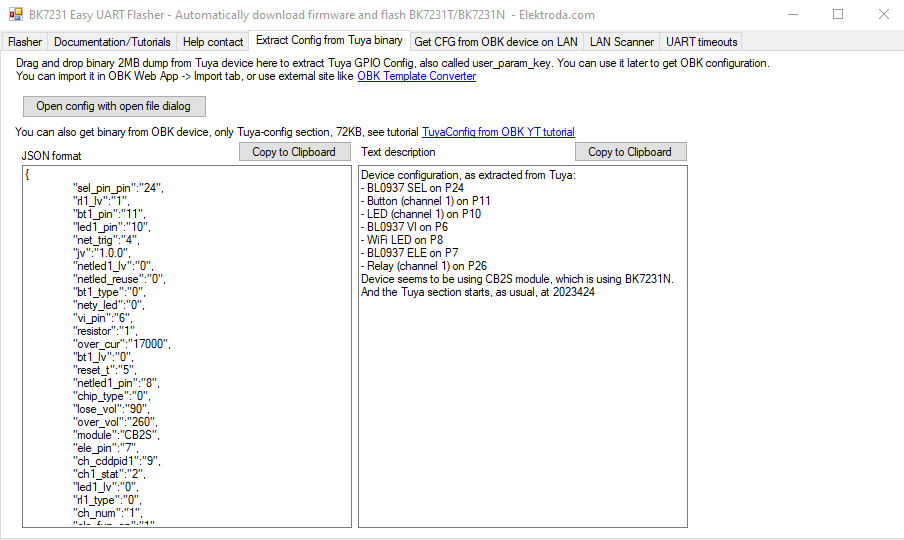
Task: Click the "chip_type":"0" JSON line
Action: 111,396
